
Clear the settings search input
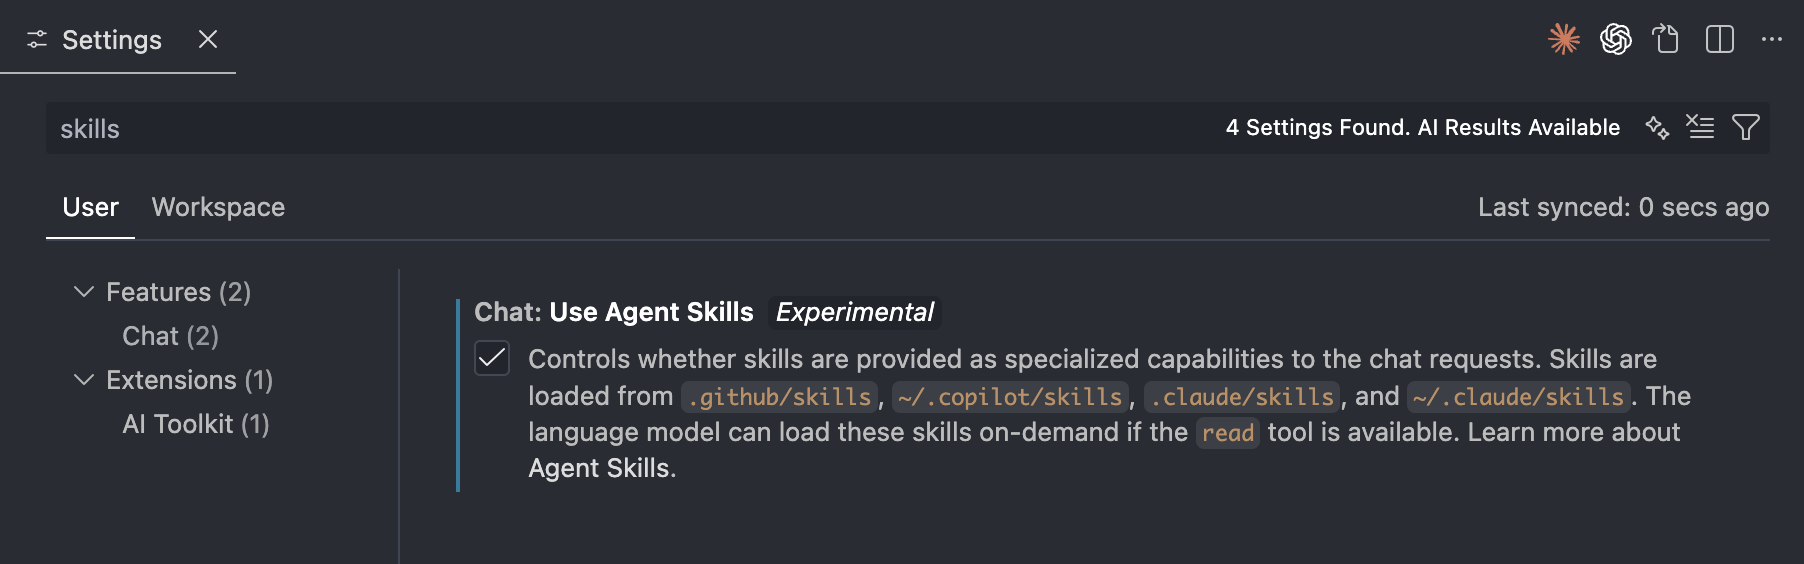1700,127
